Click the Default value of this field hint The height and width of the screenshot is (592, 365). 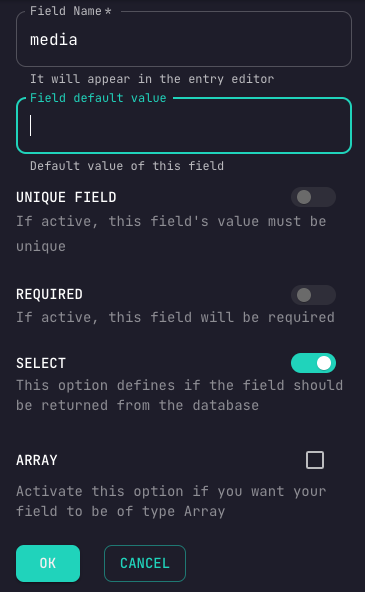(127, 166)
